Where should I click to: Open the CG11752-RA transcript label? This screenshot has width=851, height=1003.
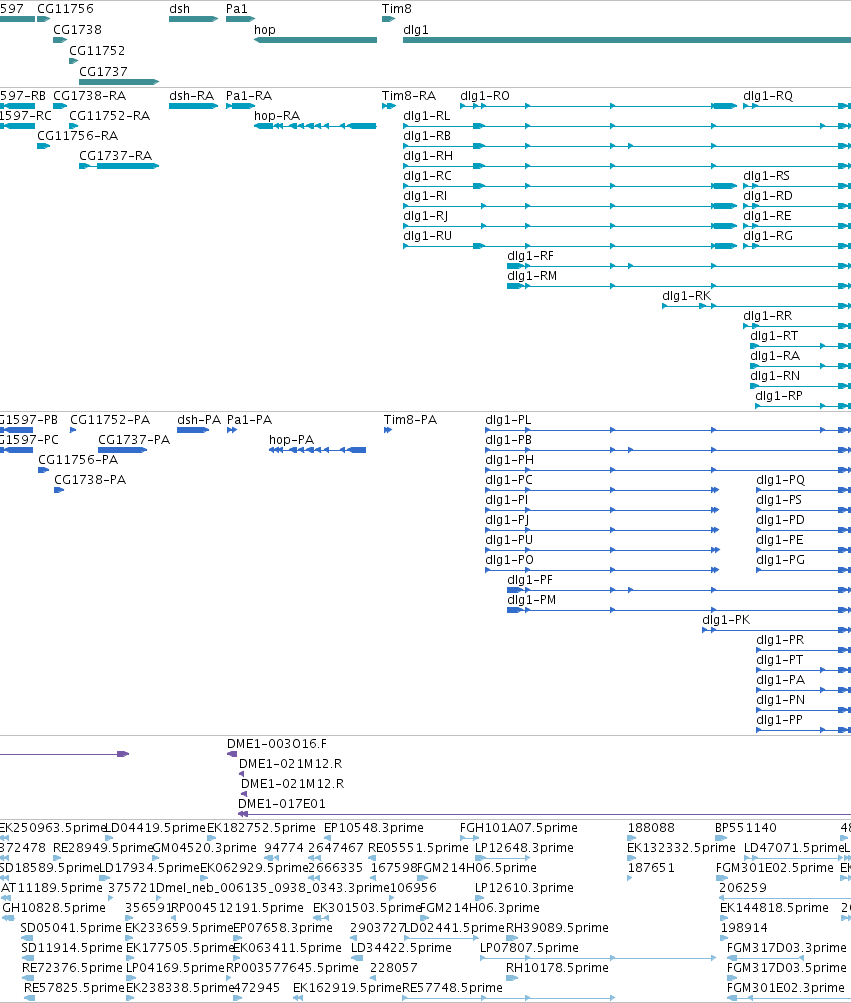click(109, 116)
